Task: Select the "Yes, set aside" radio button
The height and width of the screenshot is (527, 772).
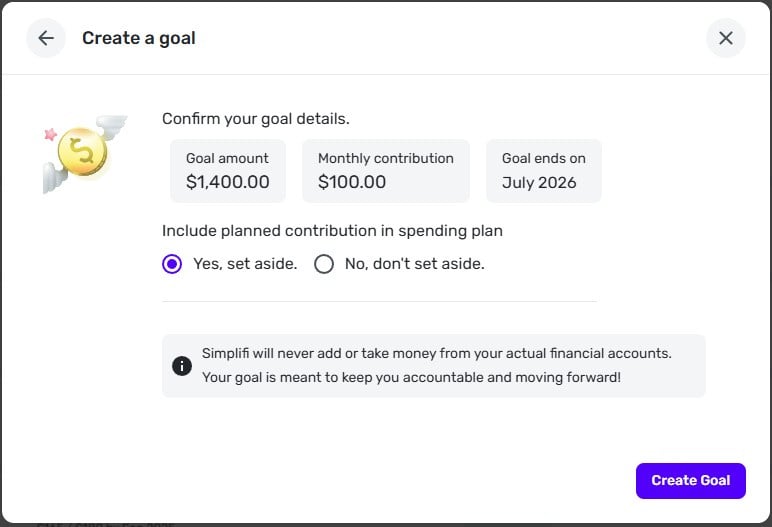Action: tap(172, 264)
